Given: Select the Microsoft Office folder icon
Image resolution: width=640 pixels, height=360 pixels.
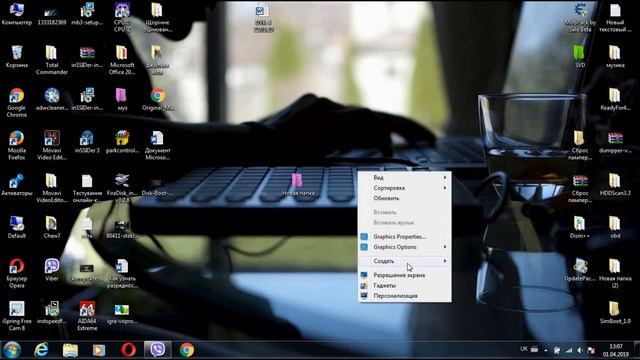Looking at the screenshot, I should (122, 60).
